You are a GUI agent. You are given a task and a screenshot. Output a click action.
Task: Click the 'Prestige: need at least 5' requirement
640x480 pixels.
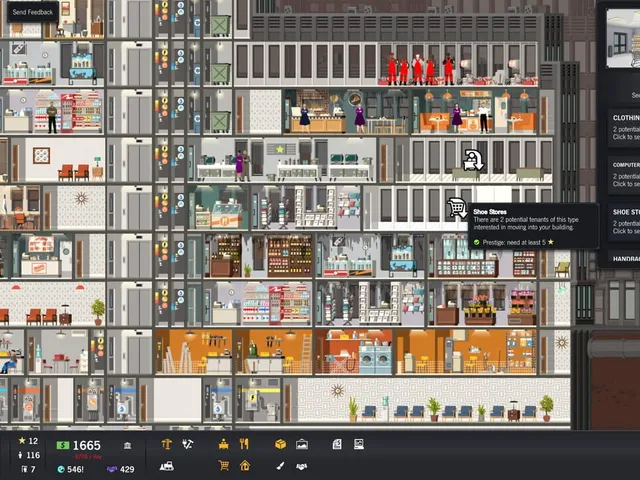pyautogui.click(x=514, y=242)
